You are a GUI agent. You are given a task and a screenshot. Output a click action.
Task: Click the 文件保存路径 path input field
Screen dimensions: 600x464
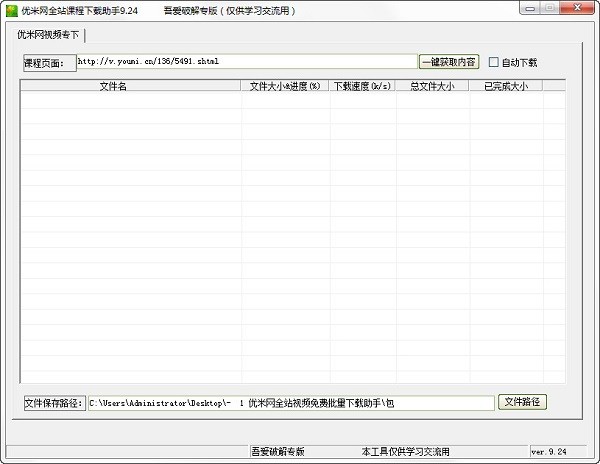(x=291, y=403)
